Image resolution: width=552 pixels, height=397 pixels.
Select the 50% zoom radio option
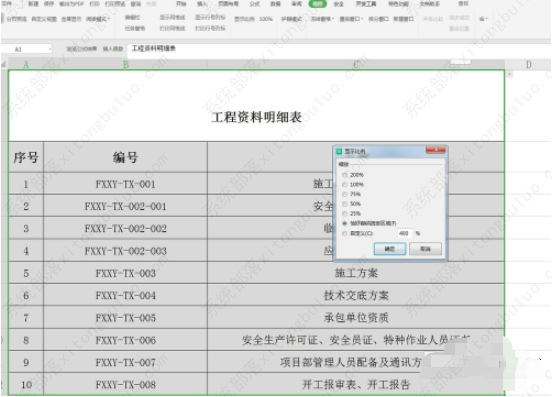pyautogui.click(x=351, y=204)
